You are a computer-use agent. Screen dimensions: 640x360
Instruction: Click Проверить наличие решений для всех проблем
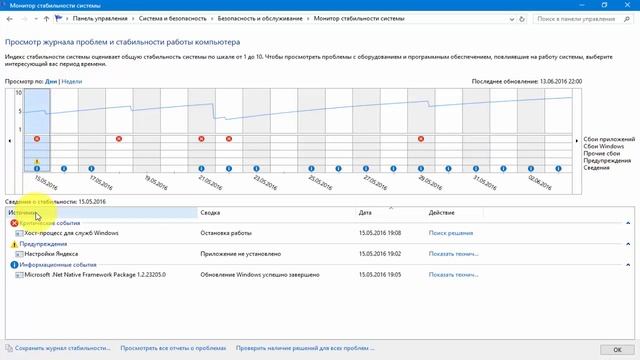point(305,348)
